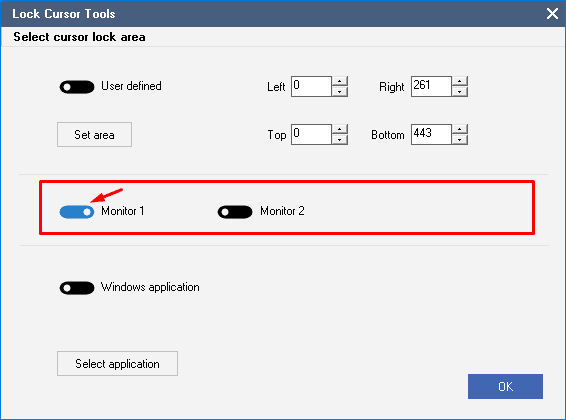Click into the Left coordinate field
The height and width of the screenshot is (420, 566).
[x=311, y=86]
